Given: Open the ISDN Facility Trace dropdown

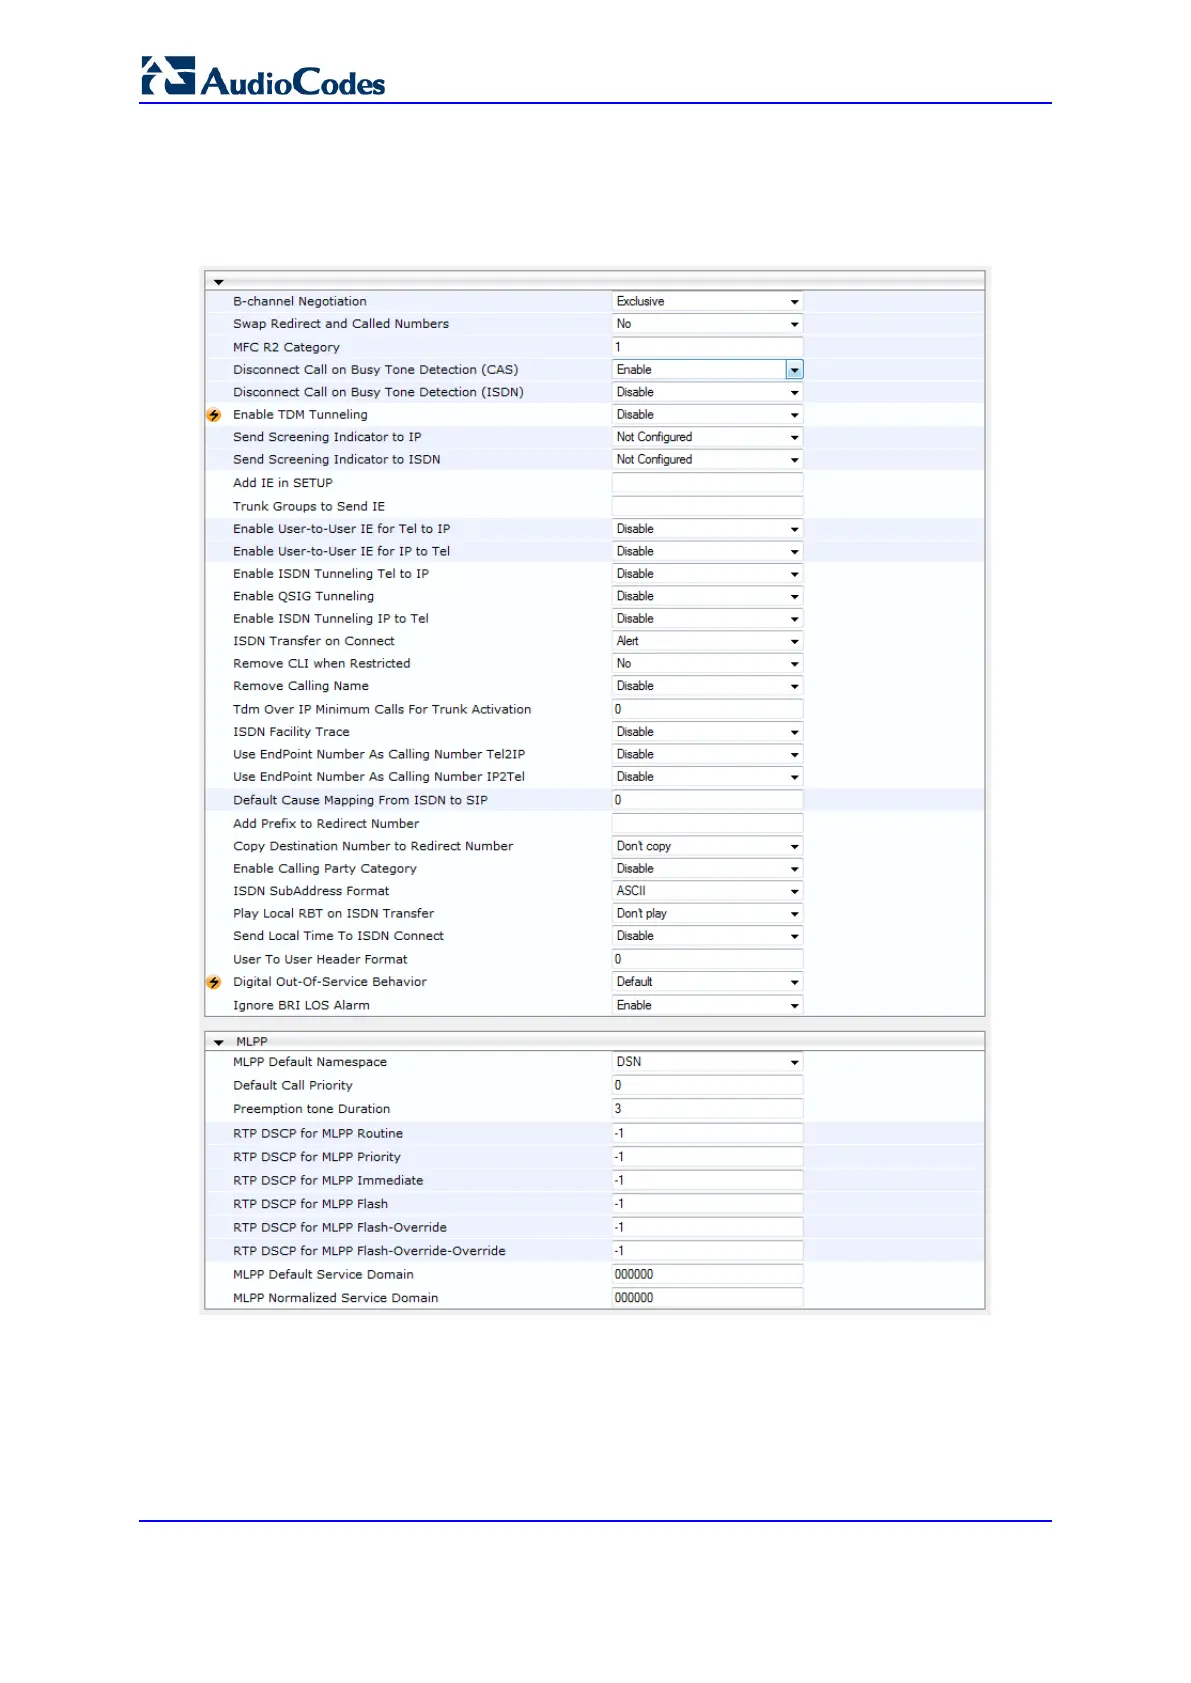Looking at the screenshot, I should pyautogui.click(x=707, y=732).
